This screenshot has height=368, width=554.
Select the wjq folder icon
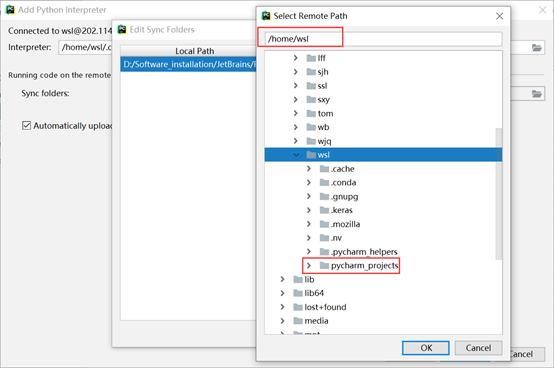311,141
